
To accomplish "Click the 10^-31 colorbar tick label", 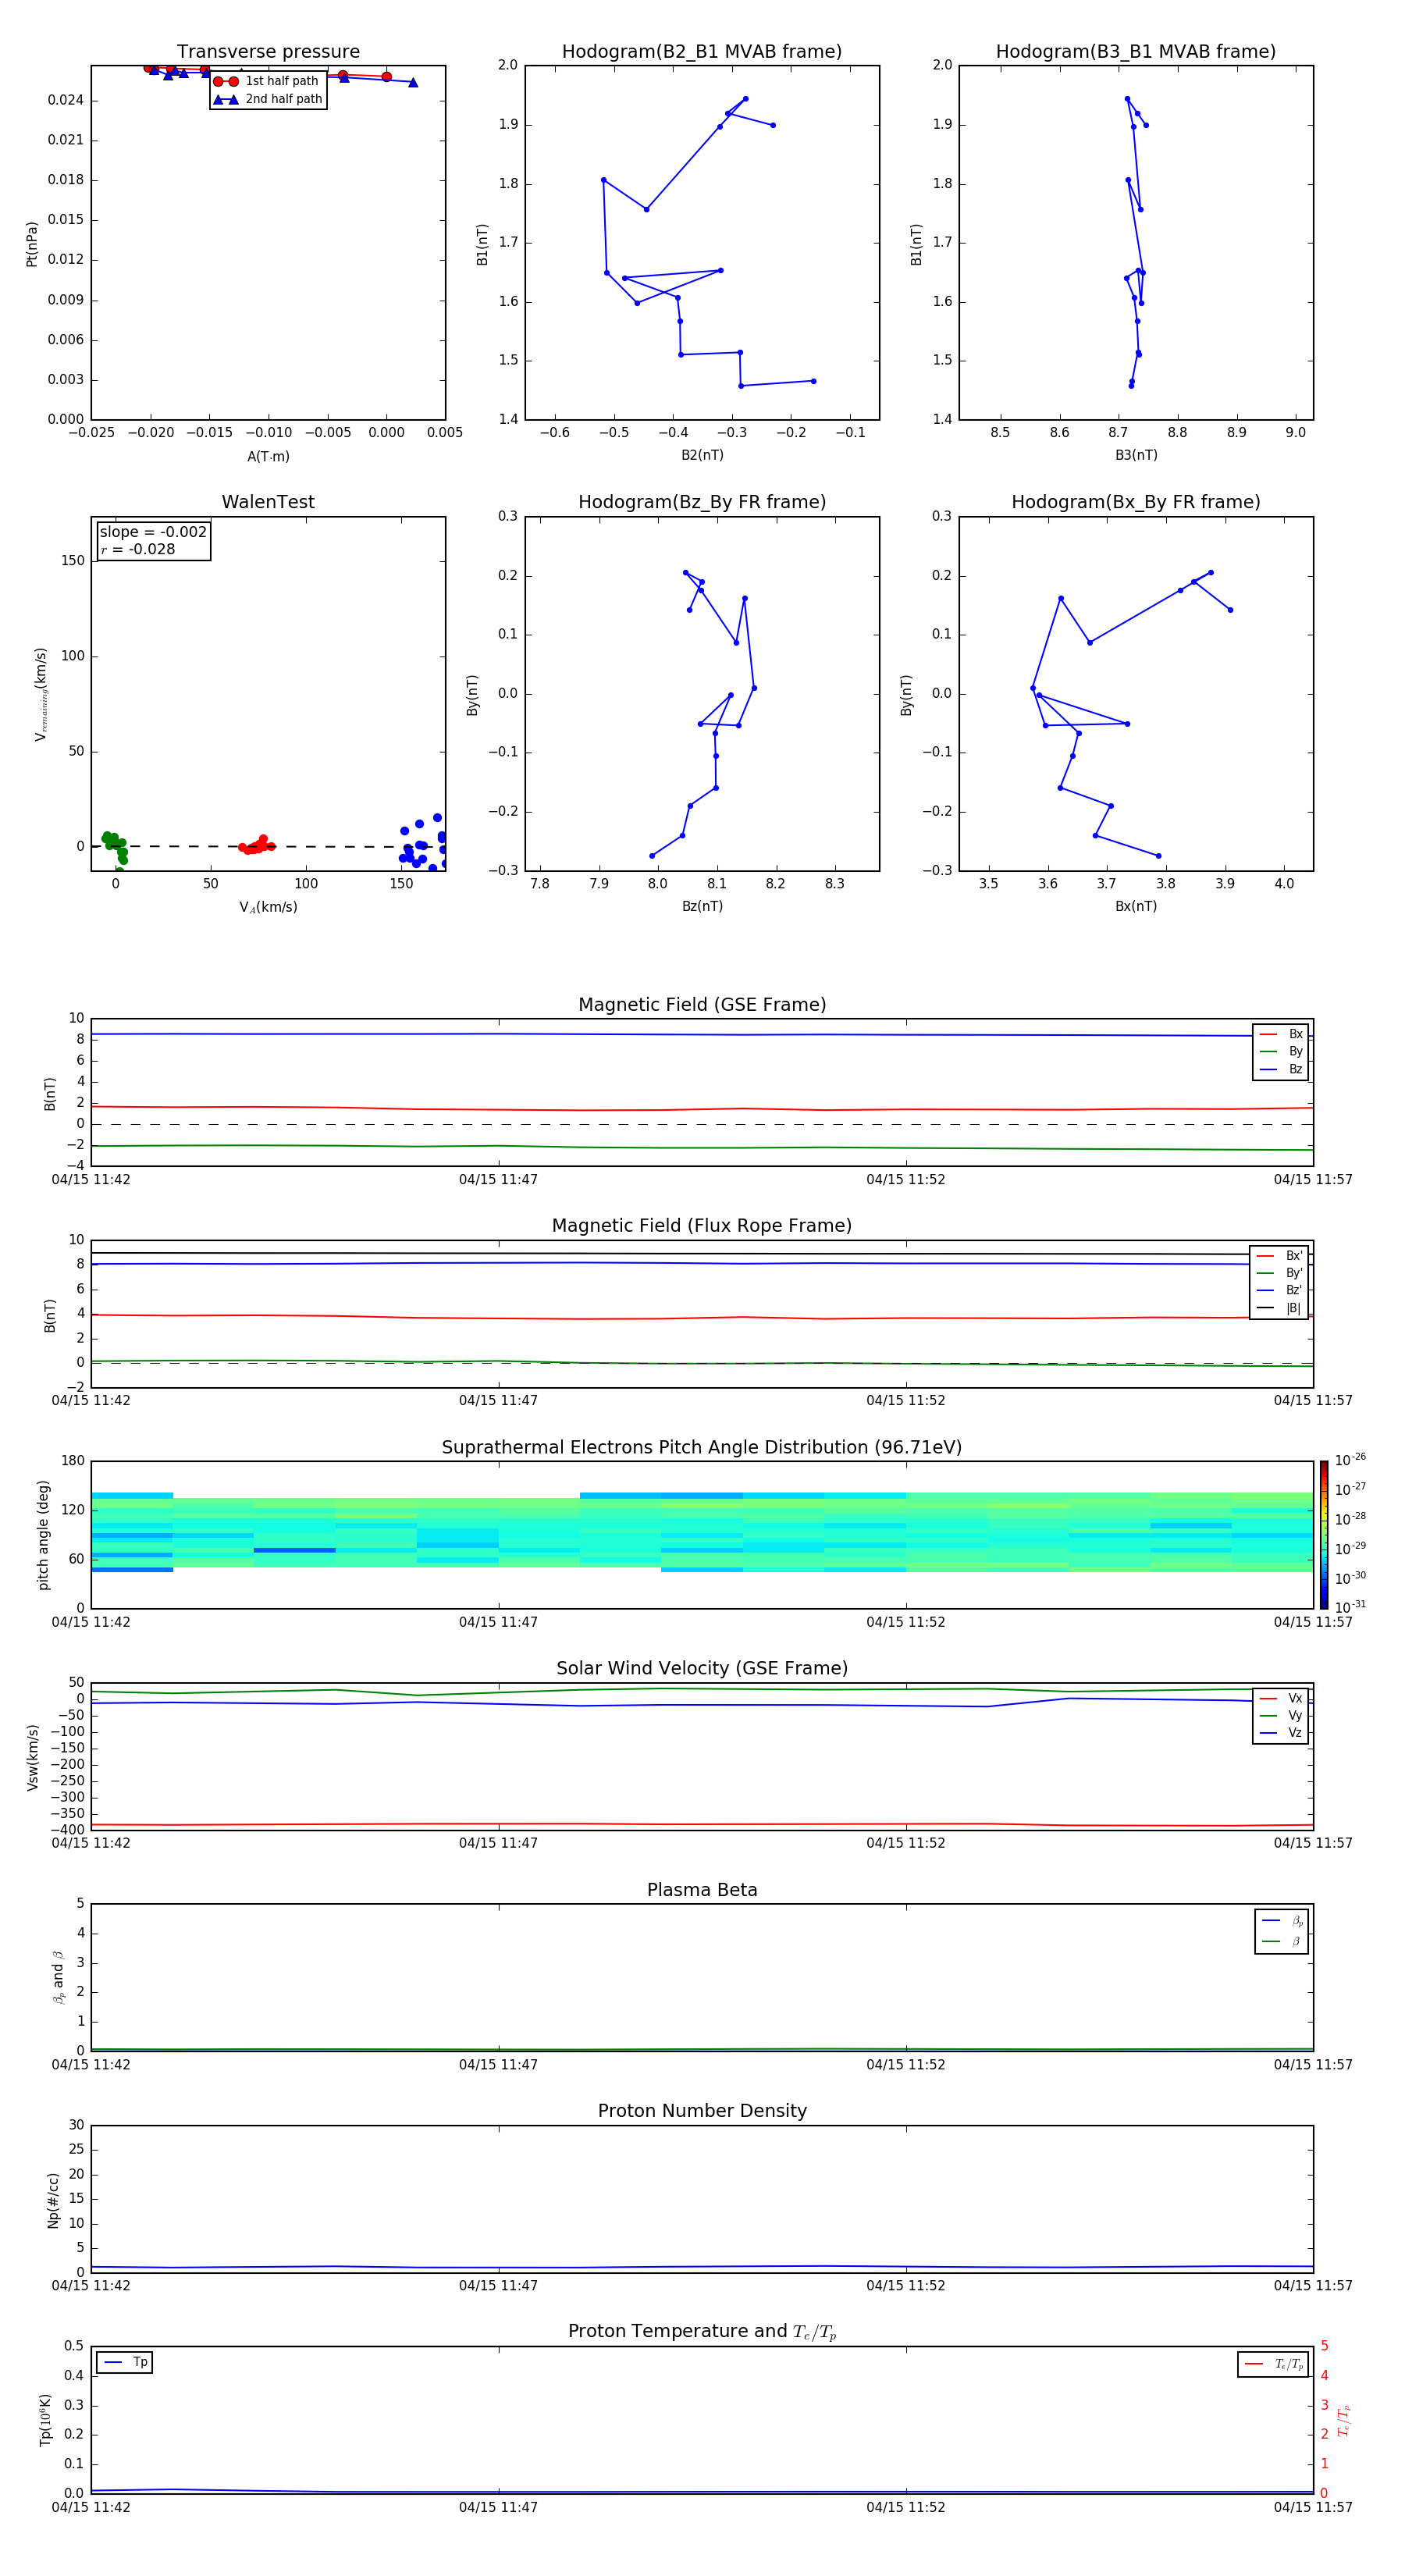I will [1350, 1607].
